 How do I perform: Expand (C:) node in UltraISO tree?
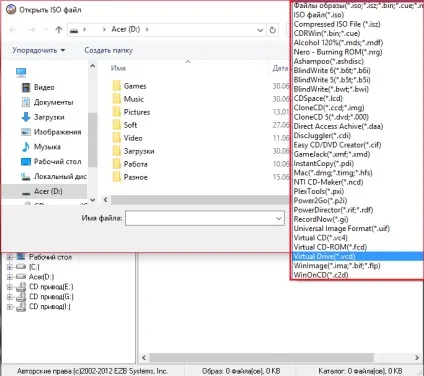click(x=10, y=267)
